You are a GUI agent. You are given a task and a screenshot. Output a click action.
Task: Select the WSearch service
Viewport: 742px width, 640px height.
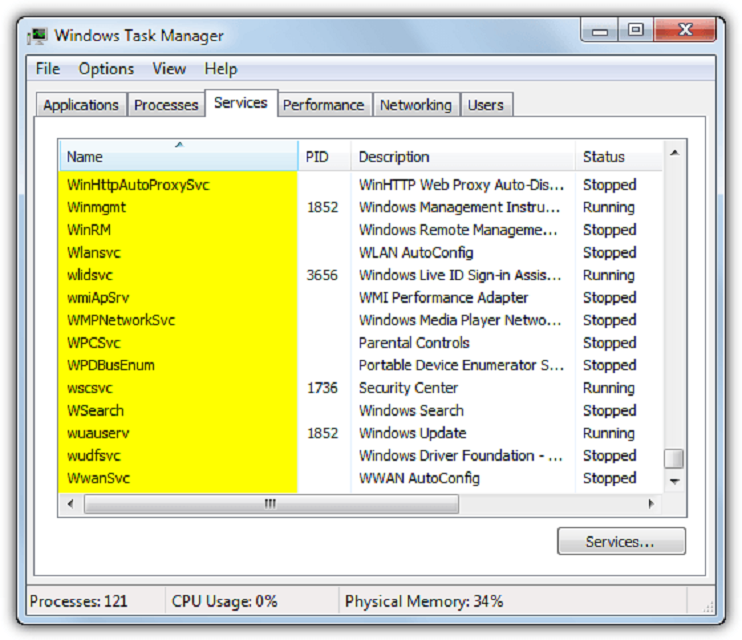click(360, 411)
